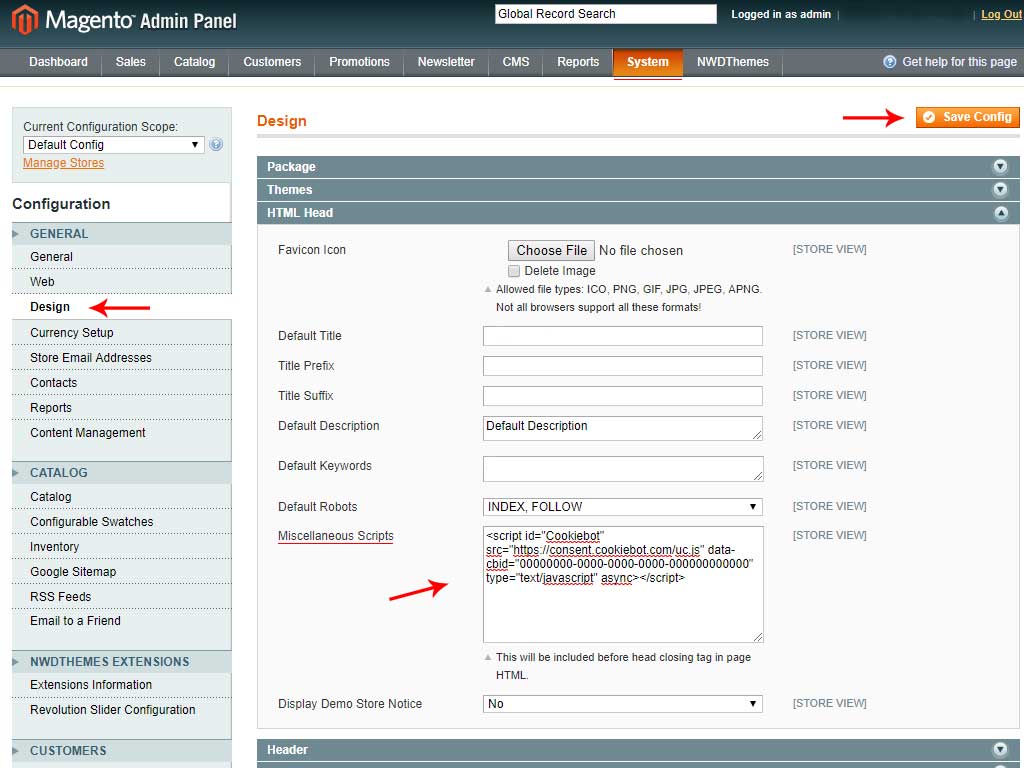The image size is (1024, 768).
Task: Collapse the HTML Head section arrow icon
Action: coord(1000,213)
